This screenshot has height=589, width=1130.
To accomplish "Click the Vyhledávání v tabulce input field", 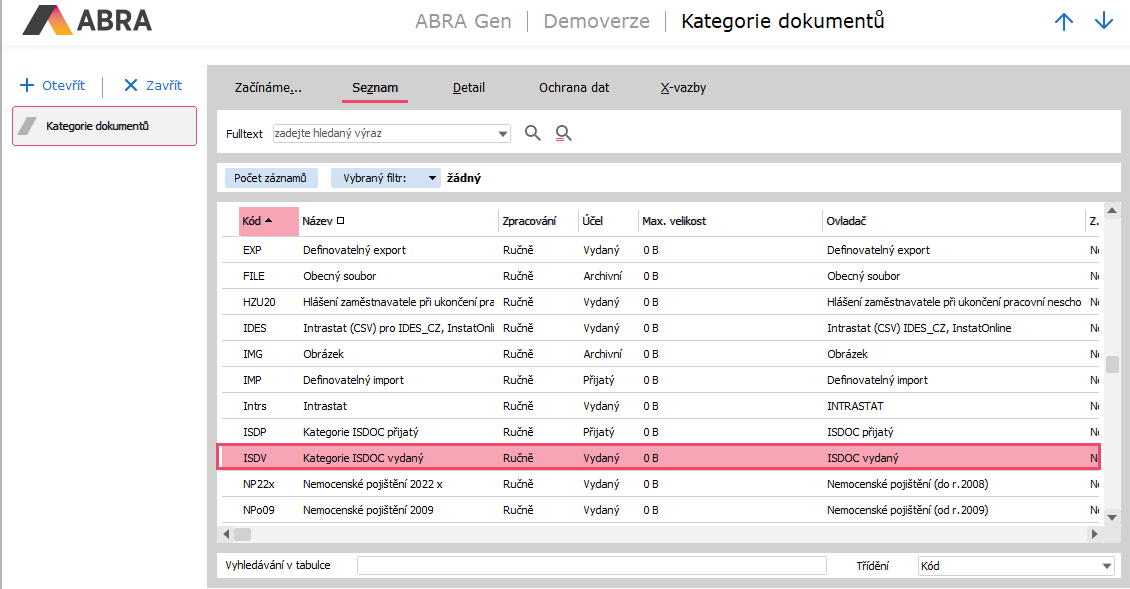I will tap(592, 566).
